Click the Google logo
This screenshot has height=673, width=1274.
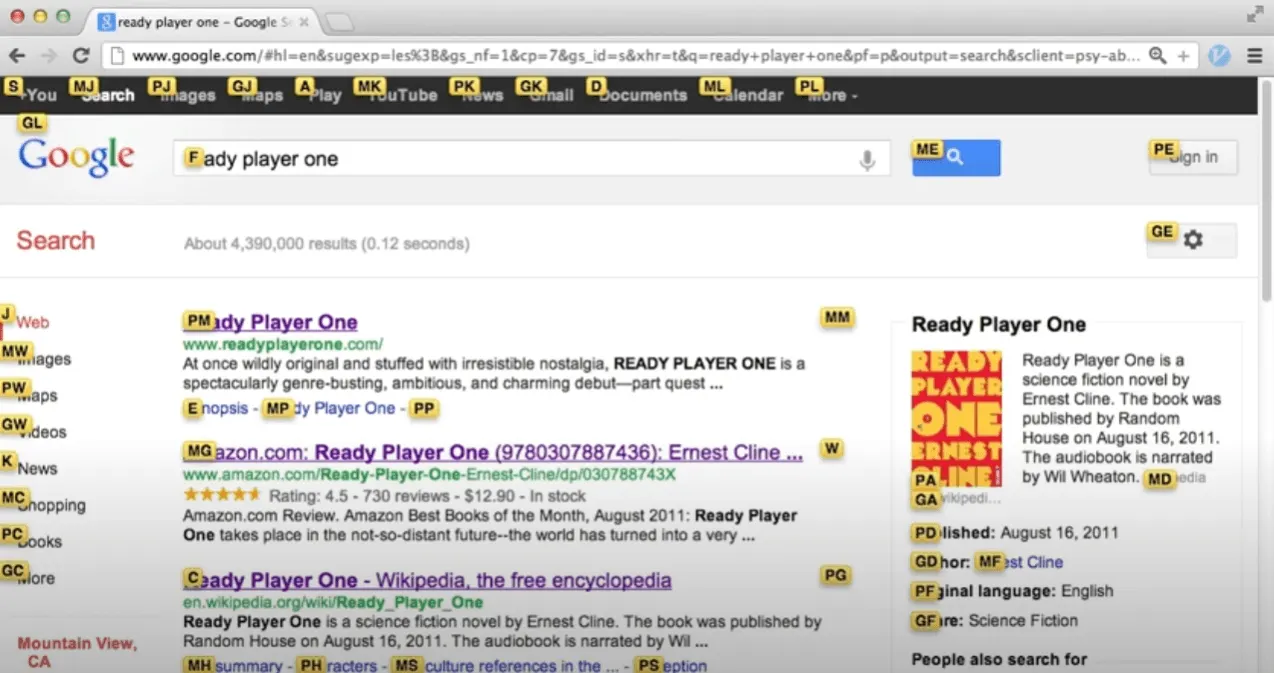76,158
